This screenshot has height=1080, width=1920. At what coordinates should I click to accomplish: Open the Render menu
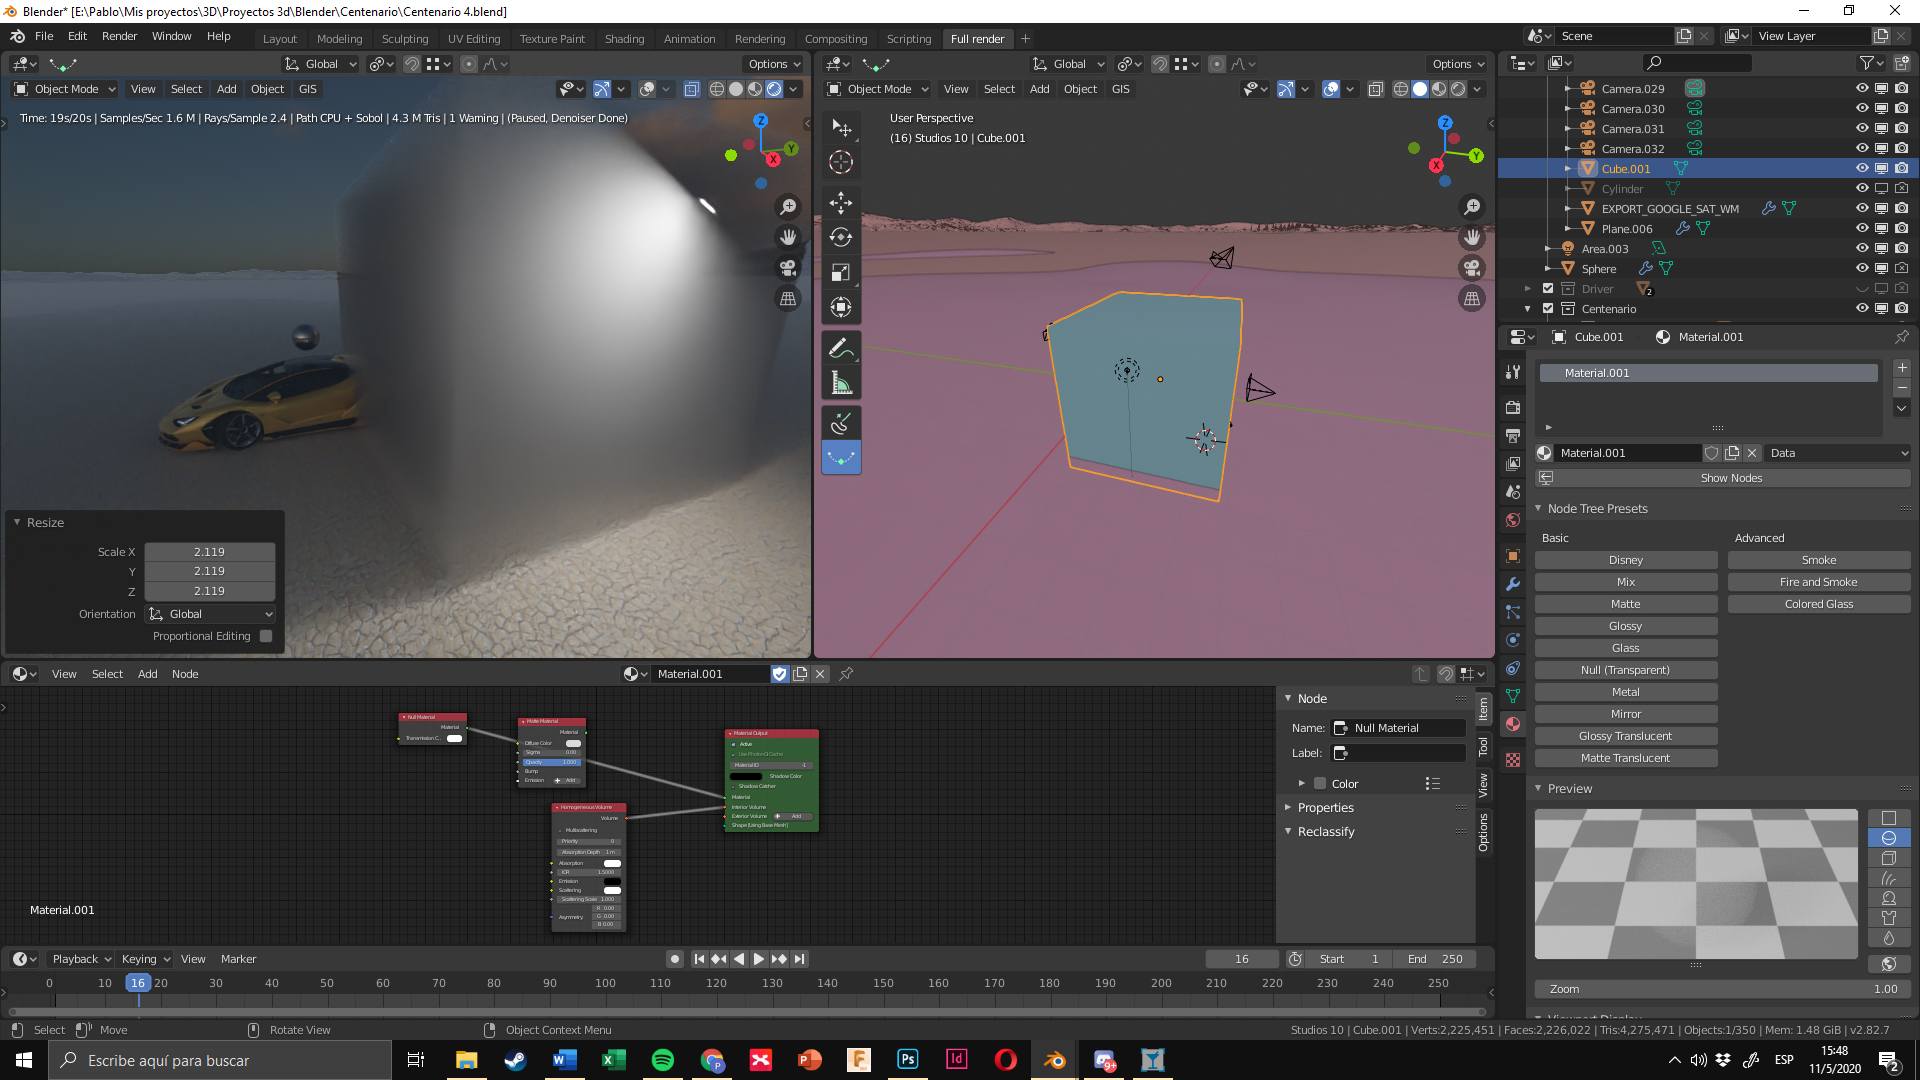click(x=119, y=36)
